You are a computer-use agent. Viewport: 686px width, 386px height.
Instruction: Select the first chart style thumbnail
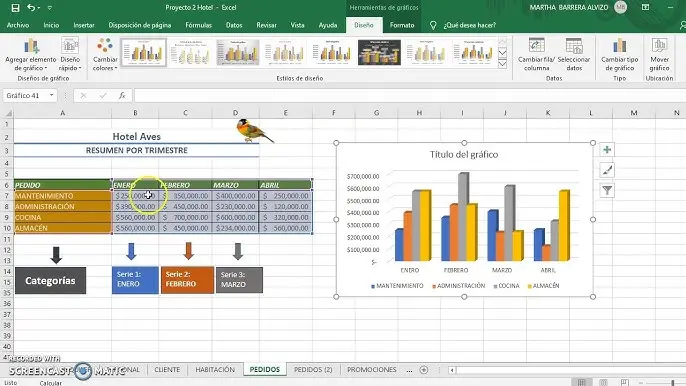[x=144, y=53]
